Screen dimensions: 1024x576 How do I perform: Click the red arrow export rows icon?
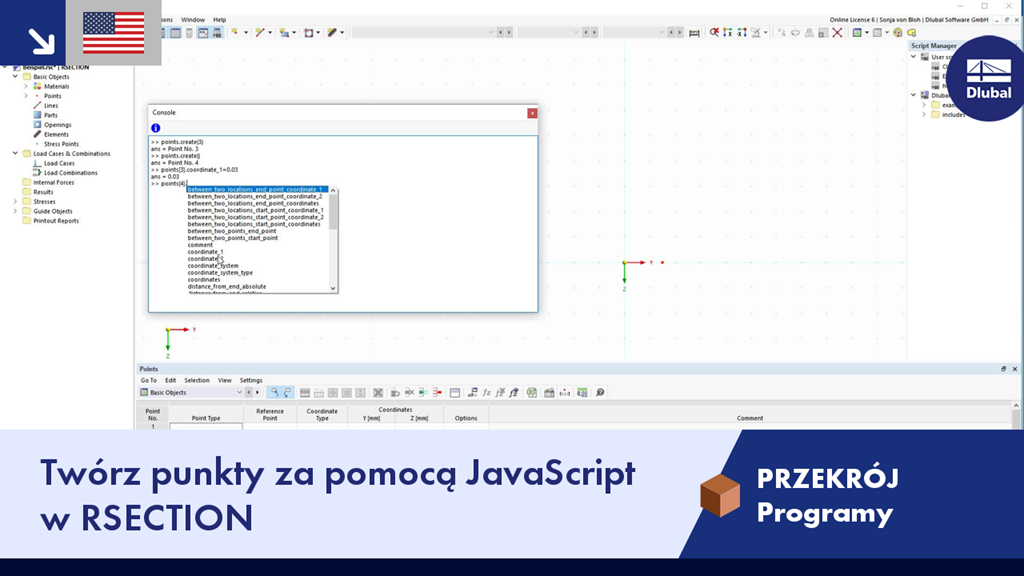point(437,392)
